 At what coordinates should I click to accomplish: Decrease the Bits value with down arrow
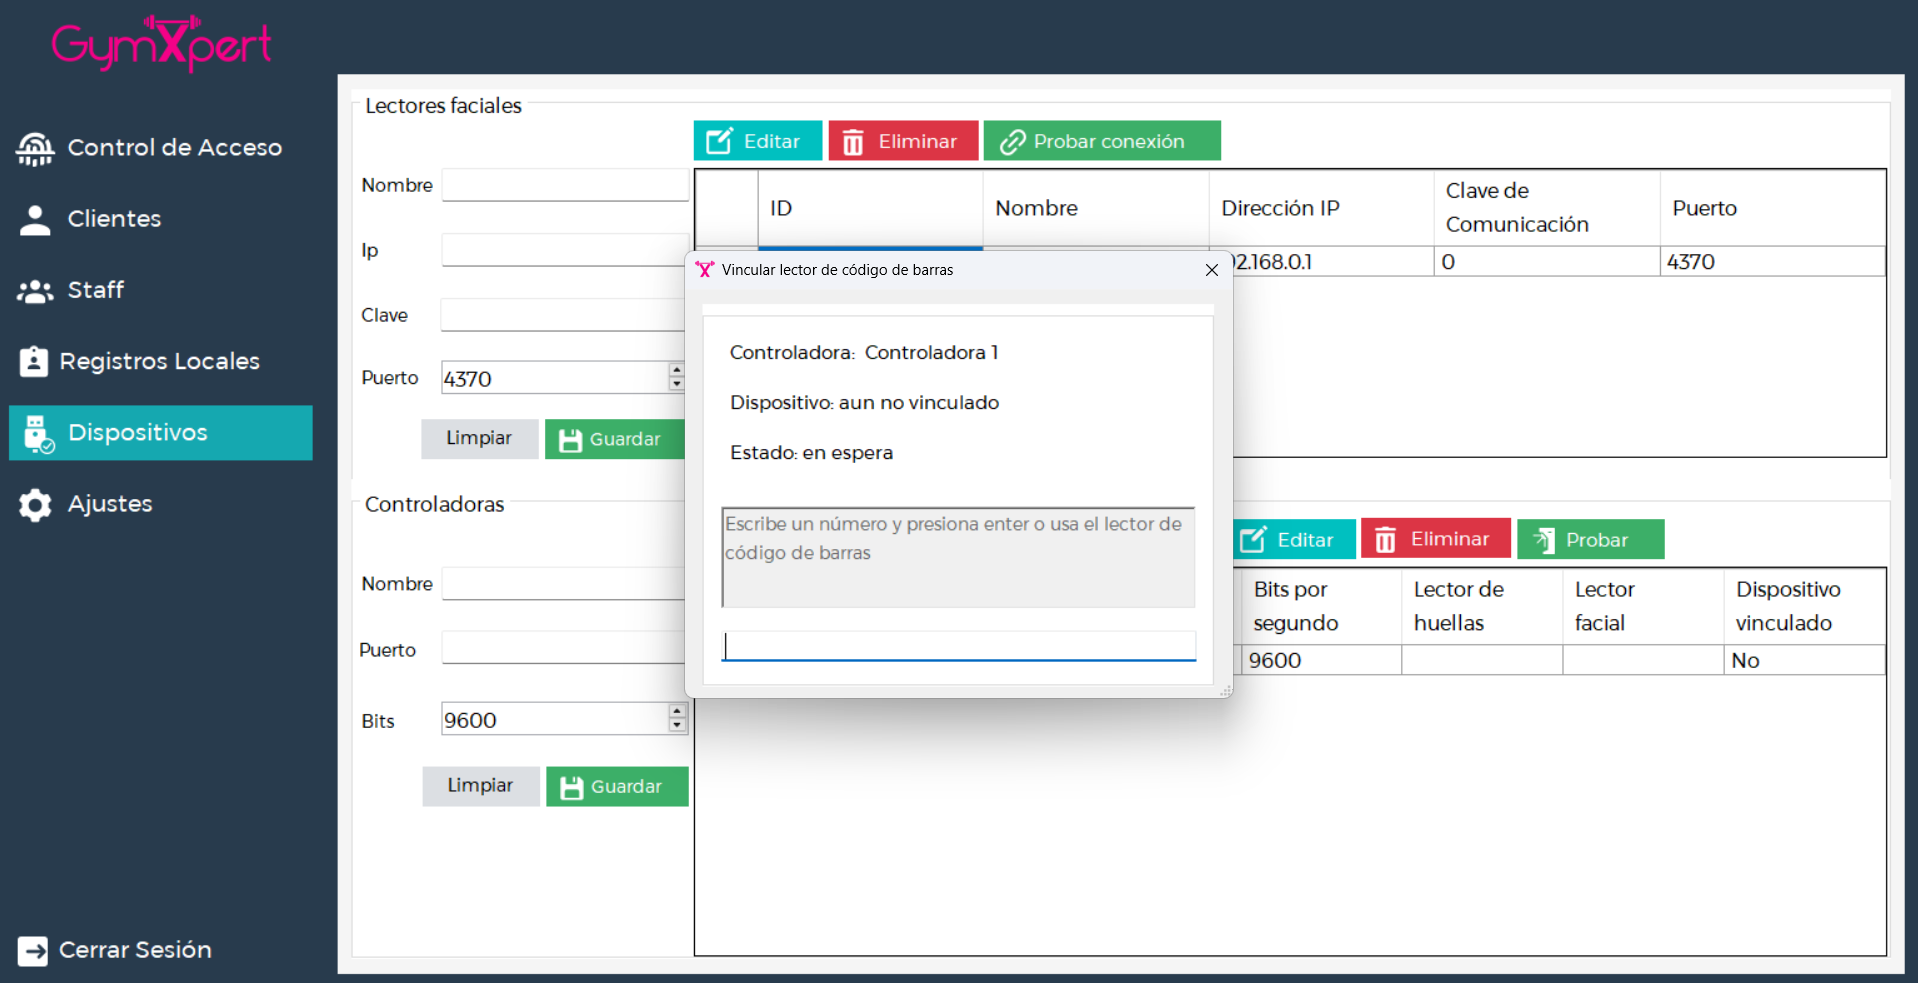coord(677,726)
